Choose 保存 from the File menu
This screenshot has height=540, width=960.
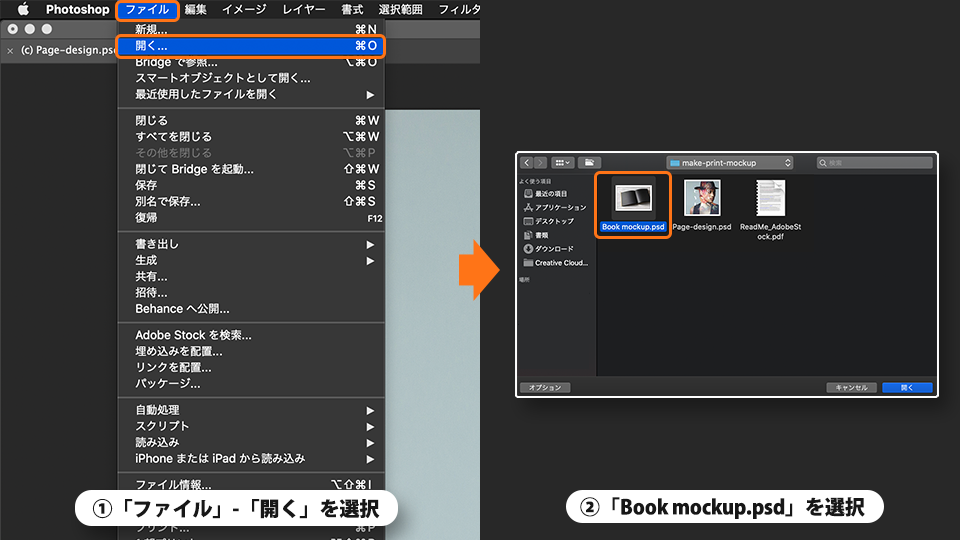click(251, 185)
